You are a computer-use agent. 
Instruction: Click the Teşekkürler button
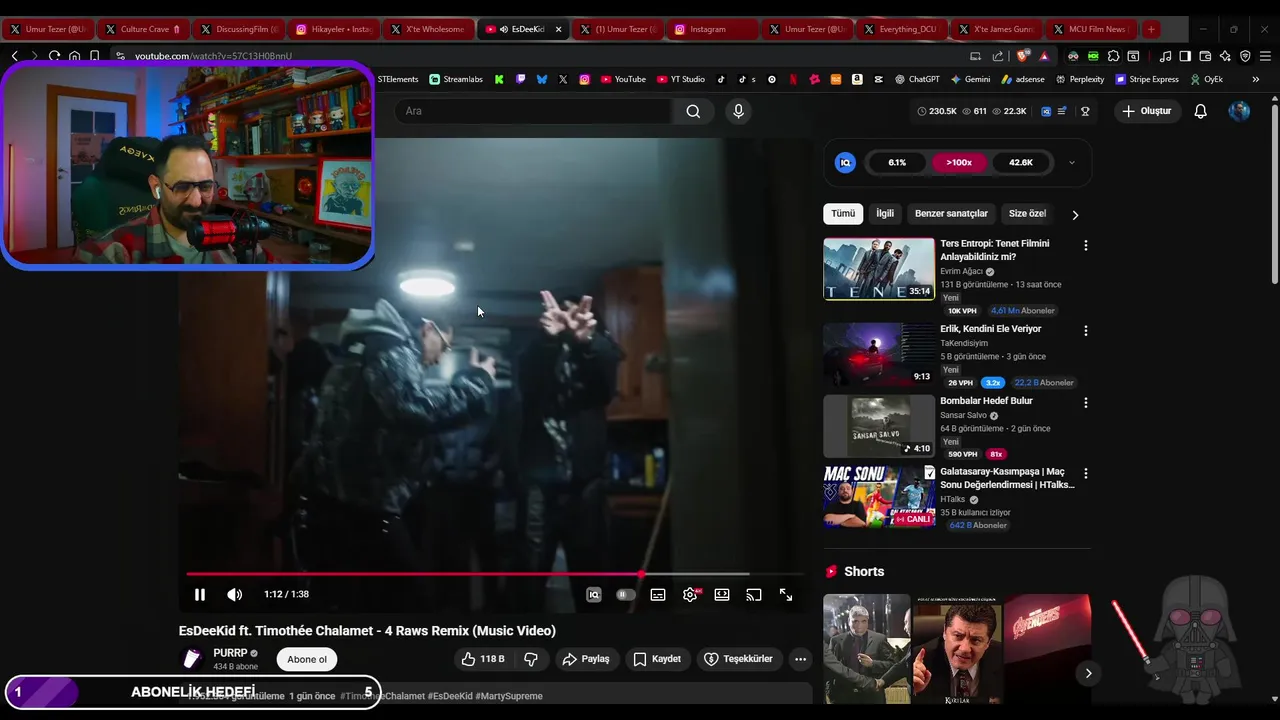[738, 659]
